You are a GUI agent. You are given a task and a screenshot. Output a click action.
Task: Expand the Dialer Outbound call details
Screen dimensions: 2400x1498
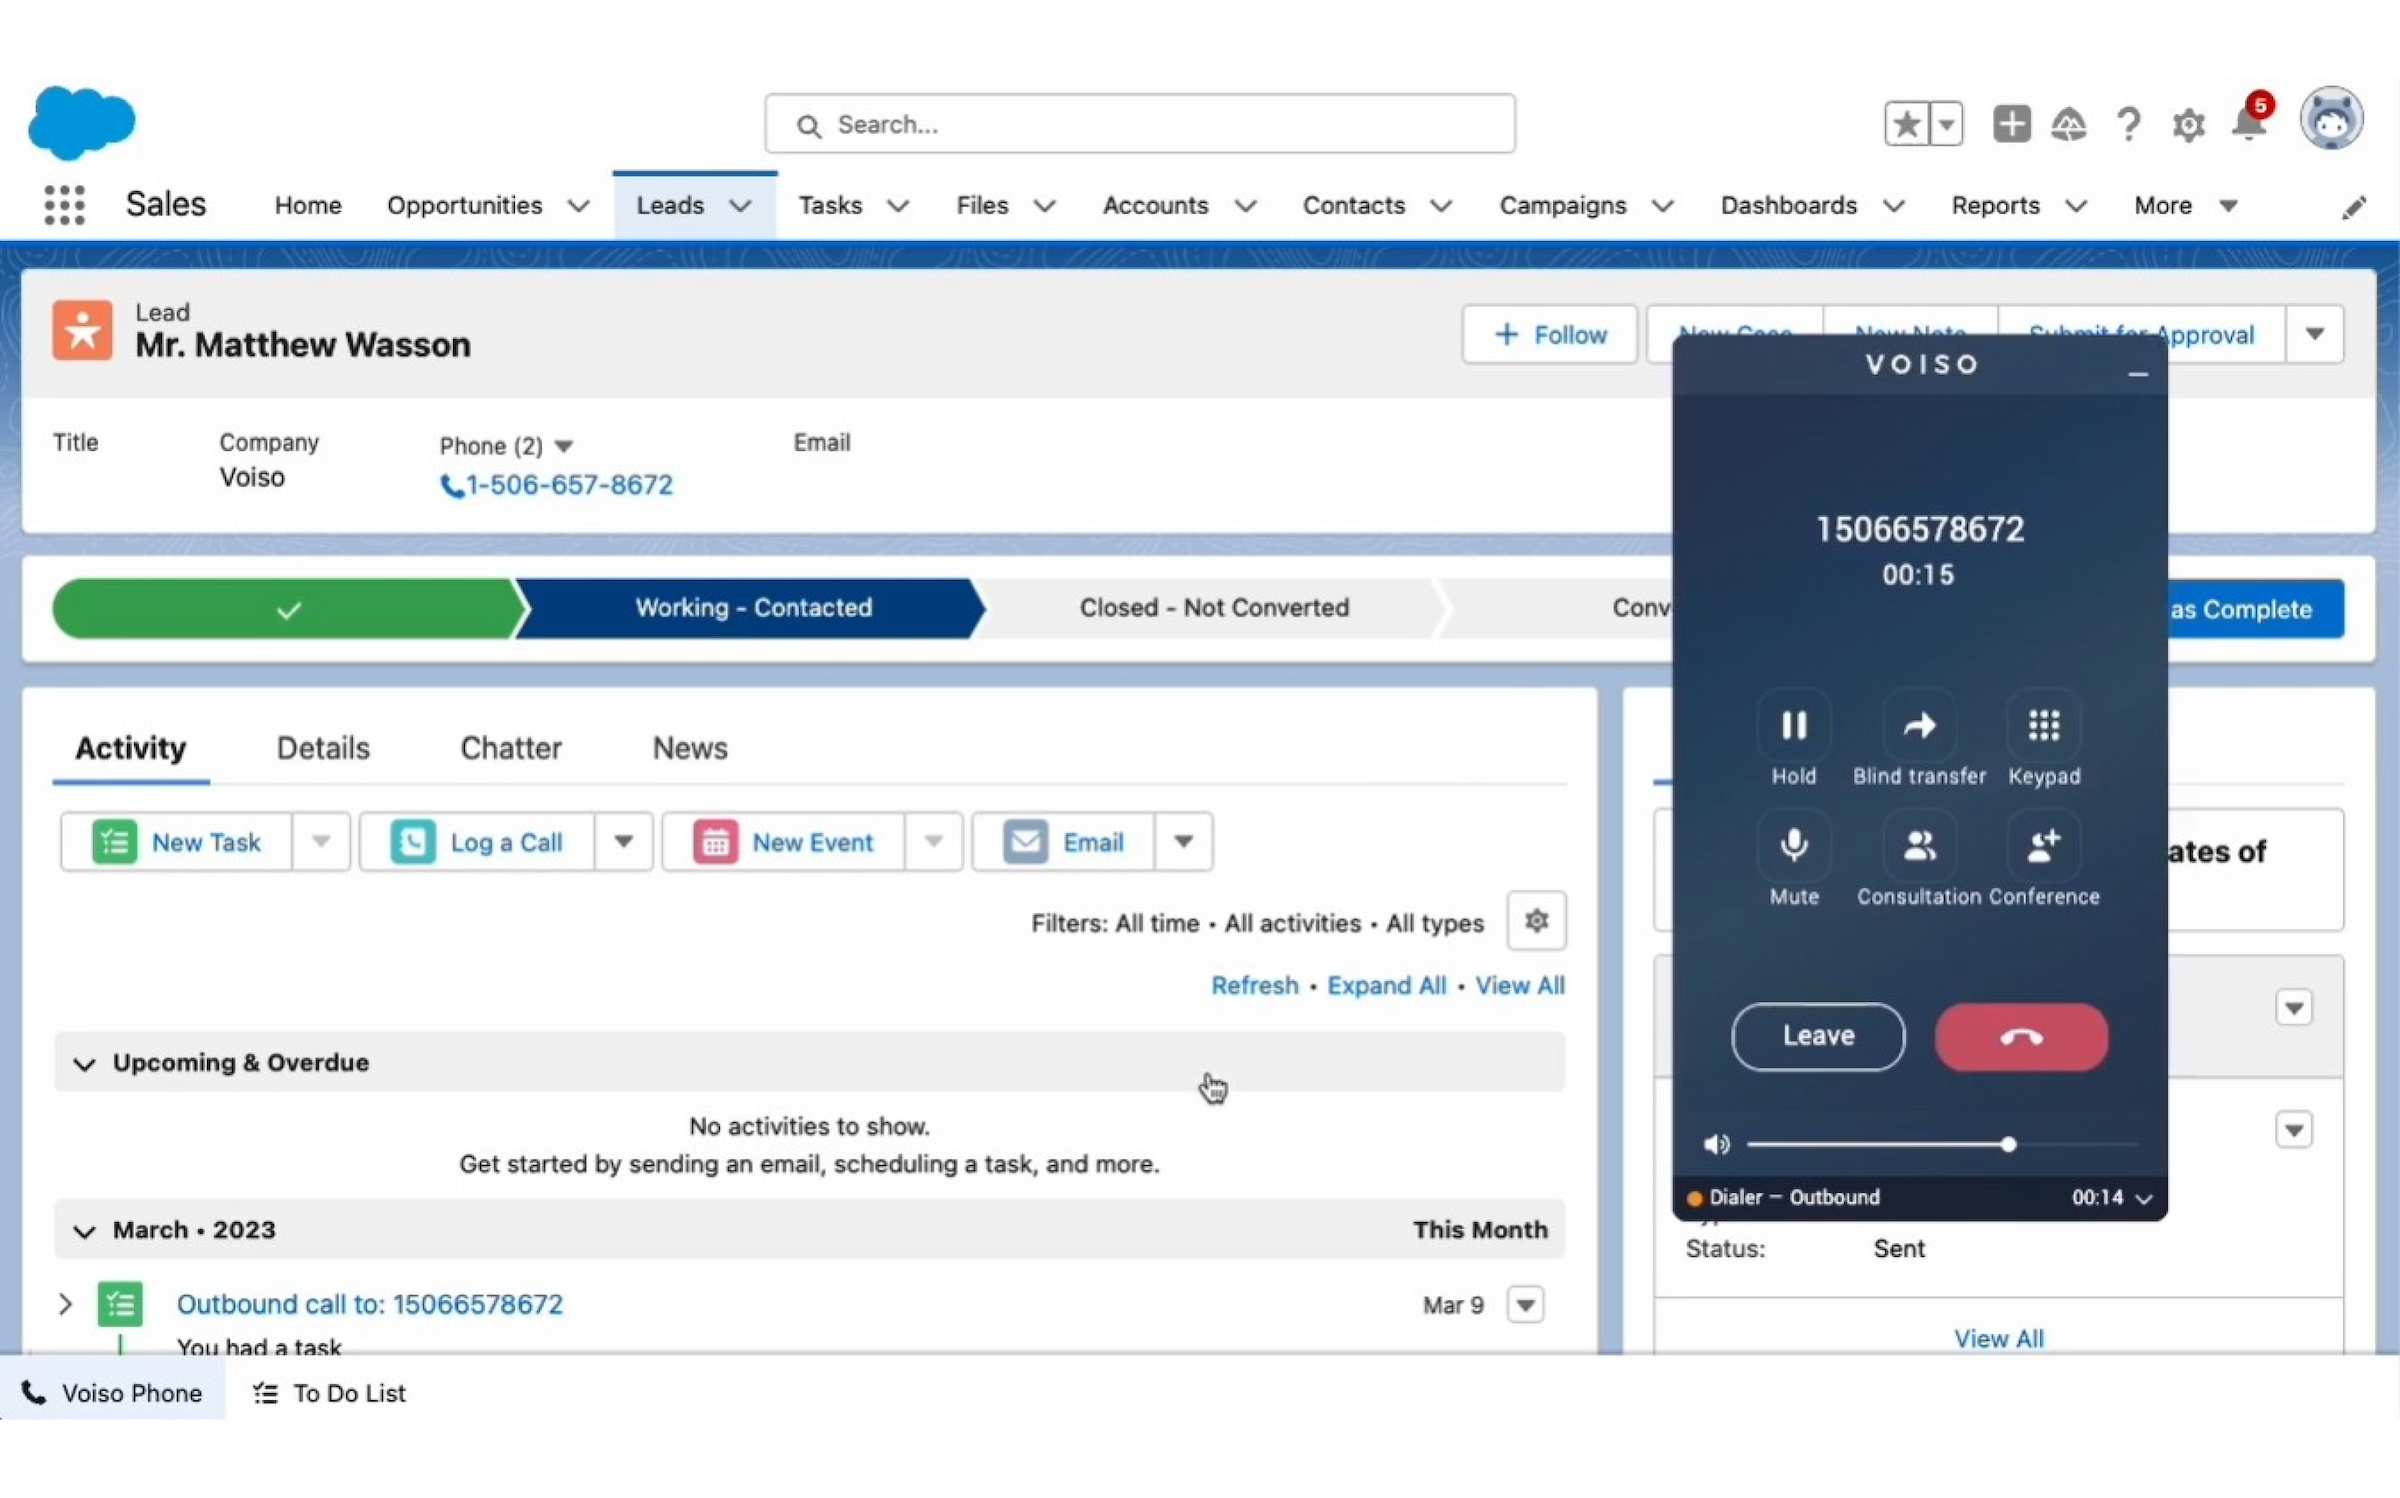pos(2146,1196)
